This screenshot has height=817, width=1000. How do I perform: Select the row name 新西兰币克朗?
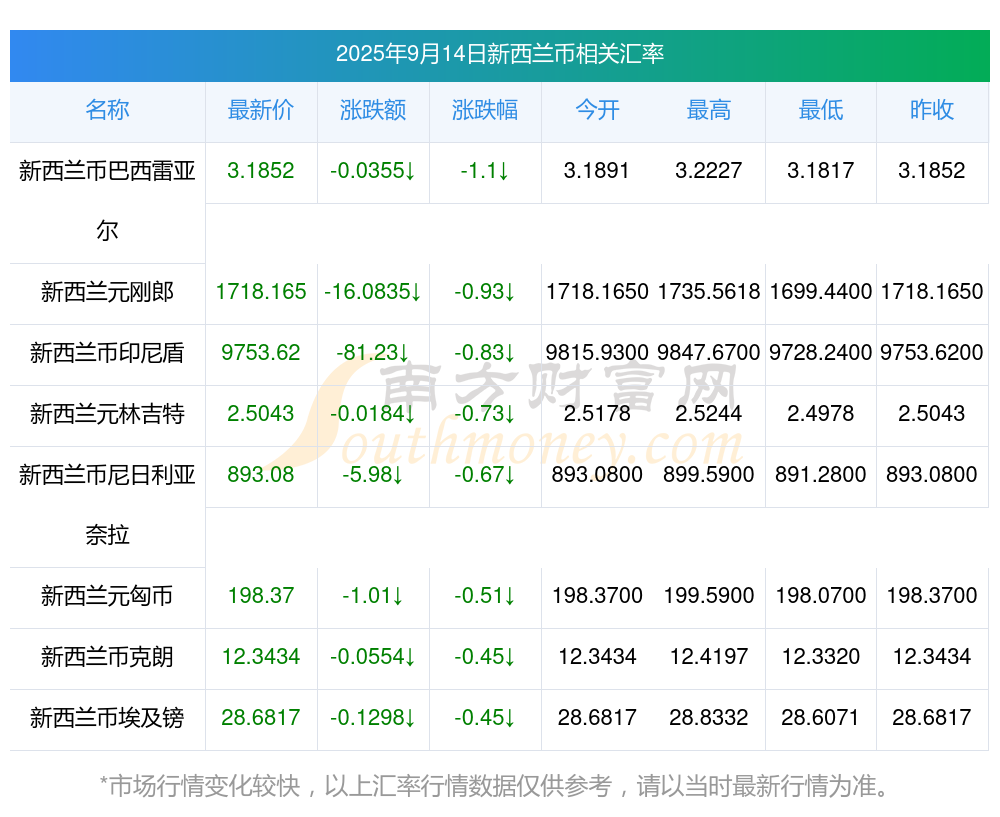[x=107, y=657]
